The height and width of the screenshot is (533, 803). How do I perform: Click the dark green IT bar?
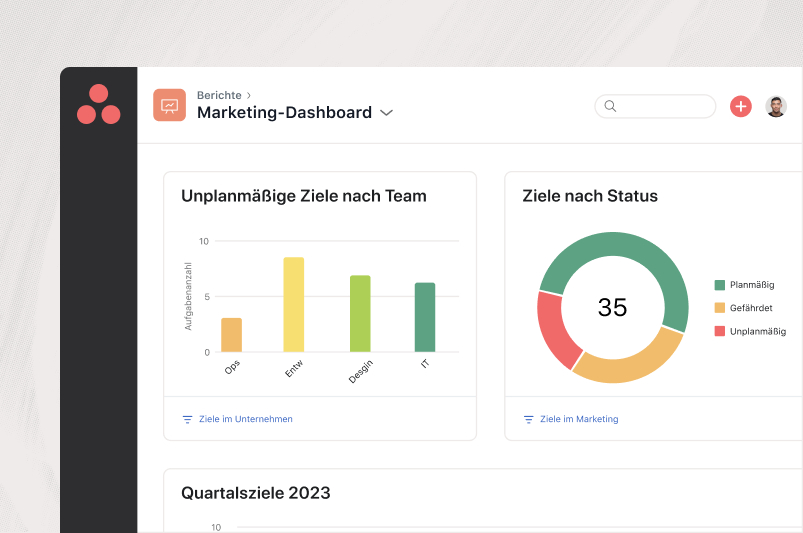425,317
